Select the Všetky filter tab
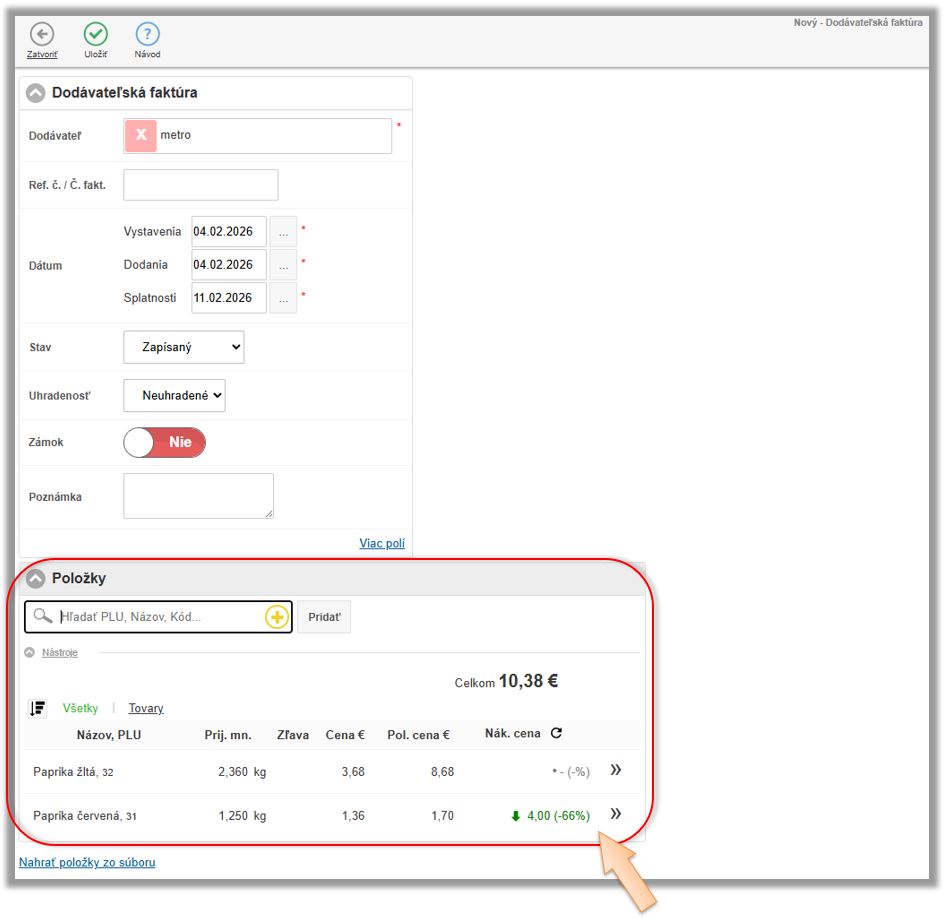948x923 pixels. coord(80,708)
